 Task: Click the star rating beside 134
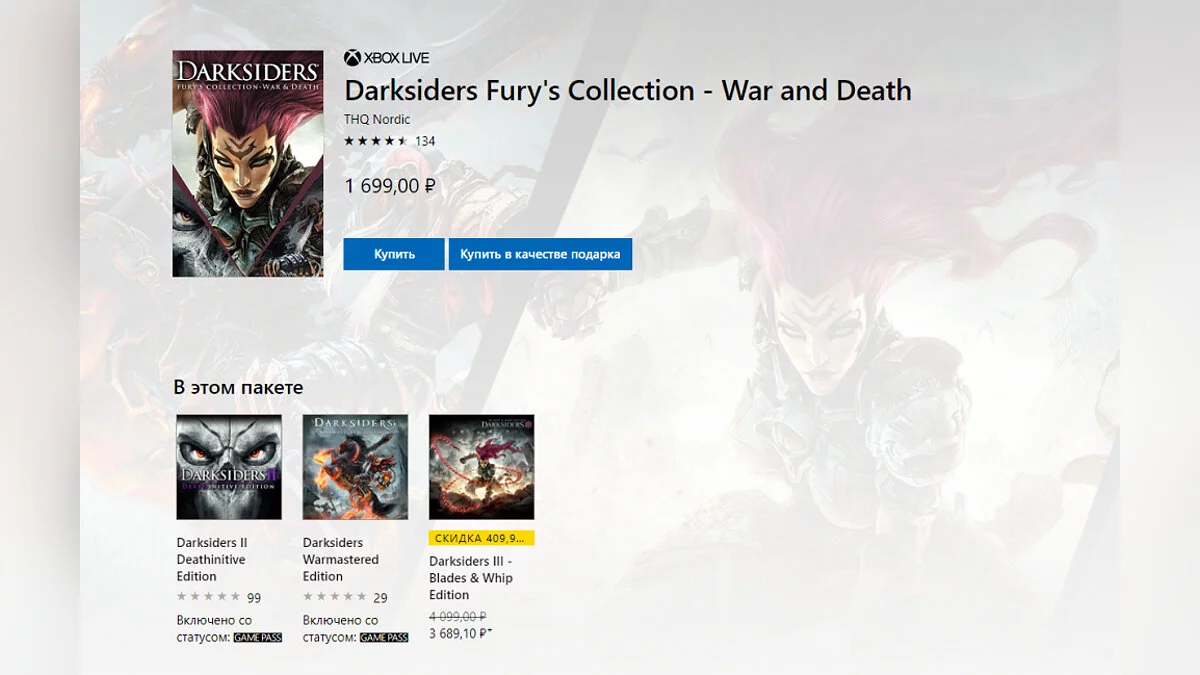click(x=376, y=141)
